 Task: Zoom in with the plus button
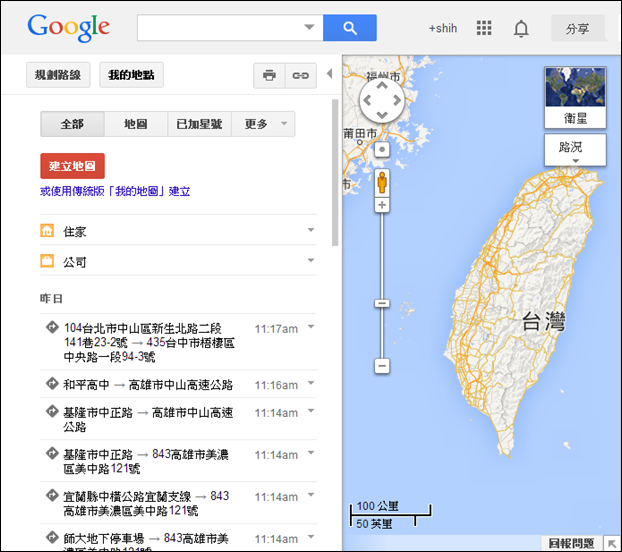pyautogui.click(x=382, y=205)
